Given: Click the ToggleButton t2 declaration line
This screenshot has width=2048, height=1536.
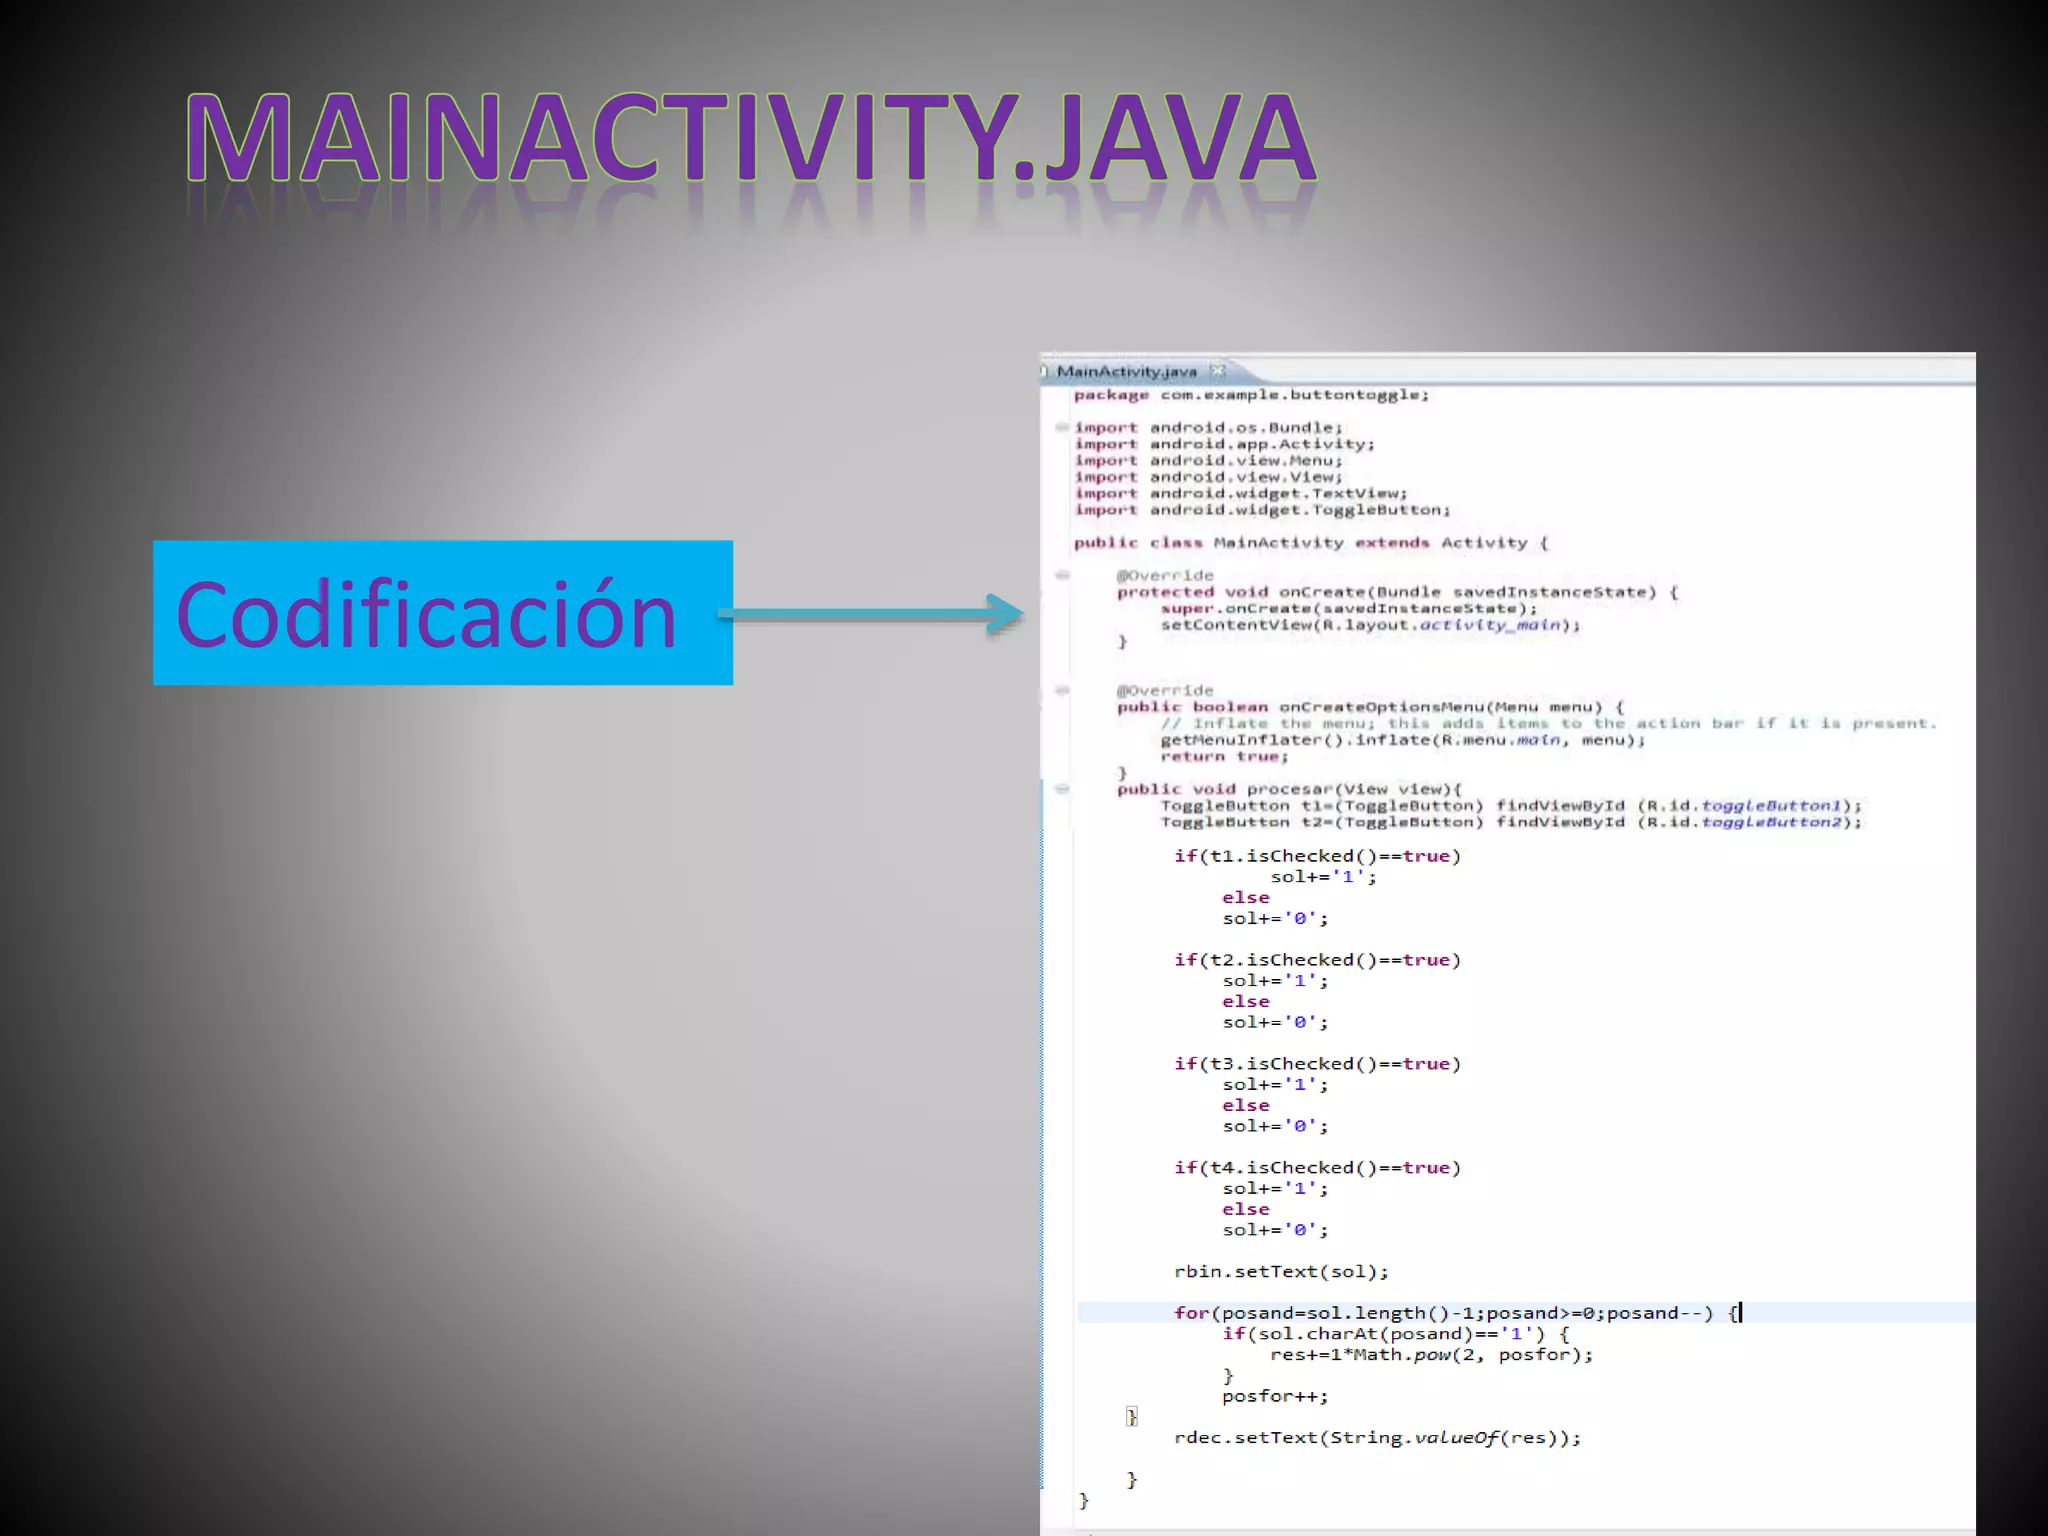Looking at the screenshot, I should pyautogui.click(x=1511, y=822).
